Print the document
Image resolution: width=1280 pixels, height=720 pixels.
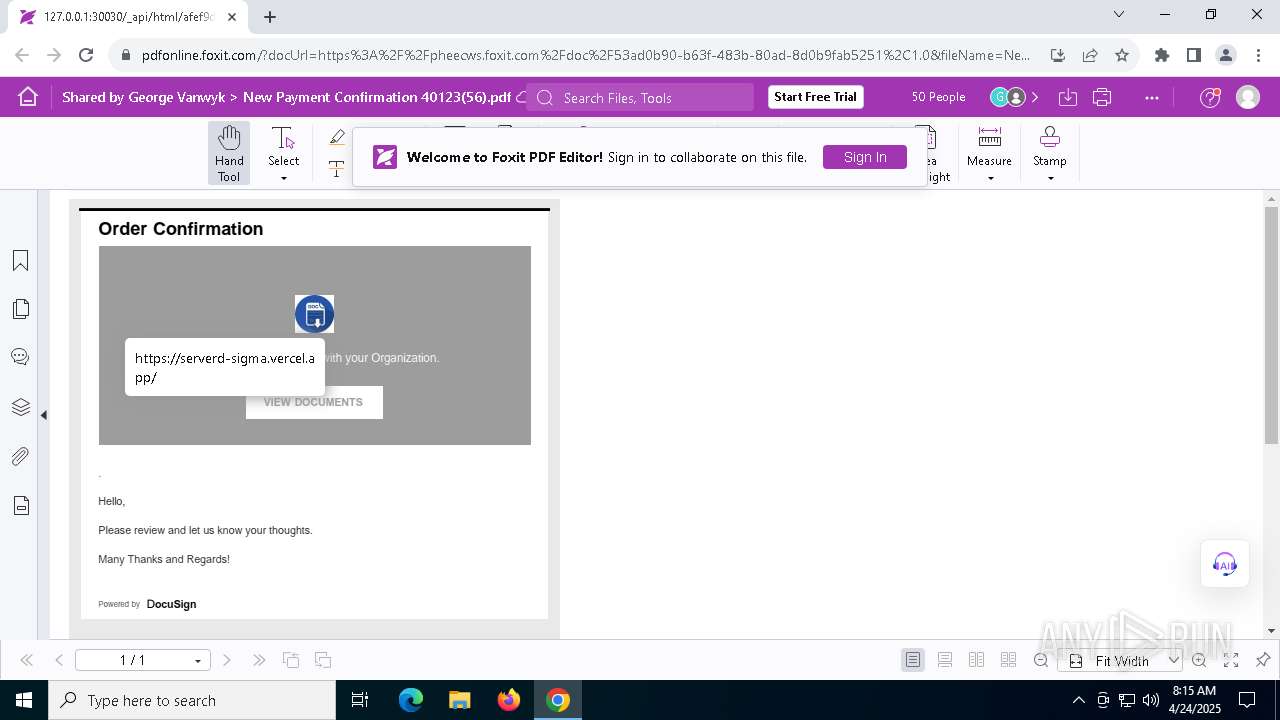pos(1102,97)
